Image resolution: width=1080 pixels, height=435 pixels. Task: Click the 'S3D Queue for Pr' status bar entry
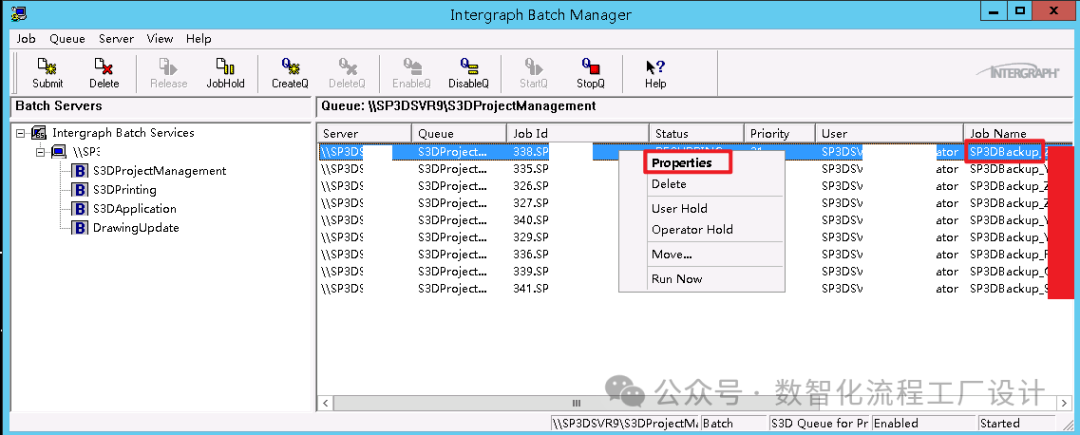(819, 423)
